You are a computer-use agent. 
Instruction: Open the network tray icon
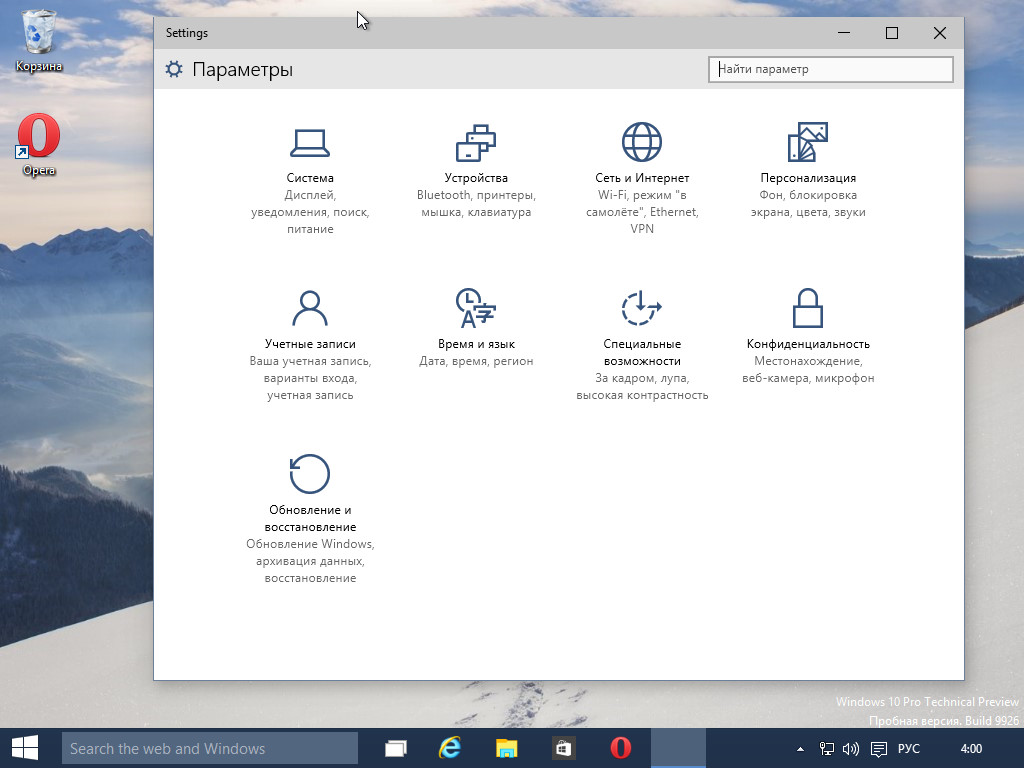(x=826, y=749)
